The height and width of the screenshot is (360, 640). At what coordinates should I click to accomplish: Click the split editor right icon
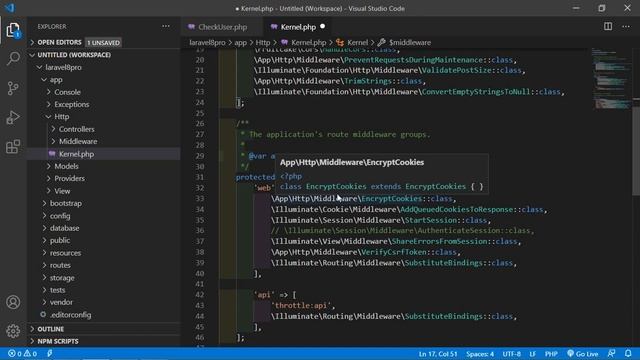point(608,27)
